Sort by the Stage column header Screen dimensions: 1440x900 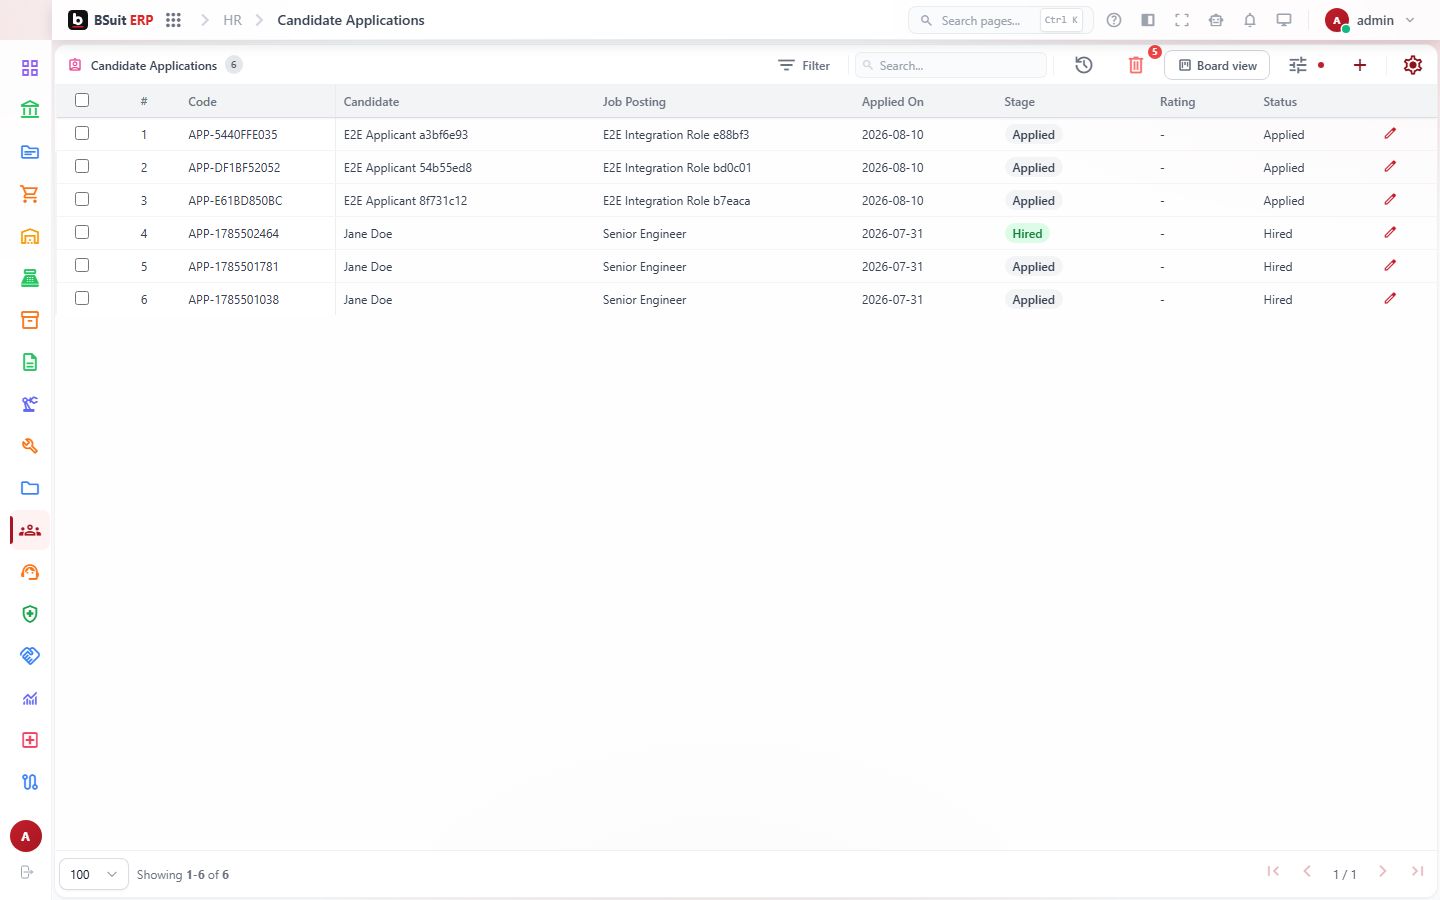click(x=1019, y=102)
